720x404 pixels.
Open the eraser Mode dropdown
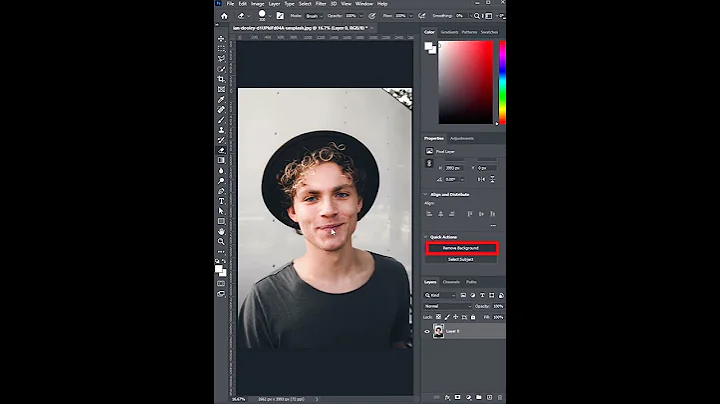pos(314,16)
